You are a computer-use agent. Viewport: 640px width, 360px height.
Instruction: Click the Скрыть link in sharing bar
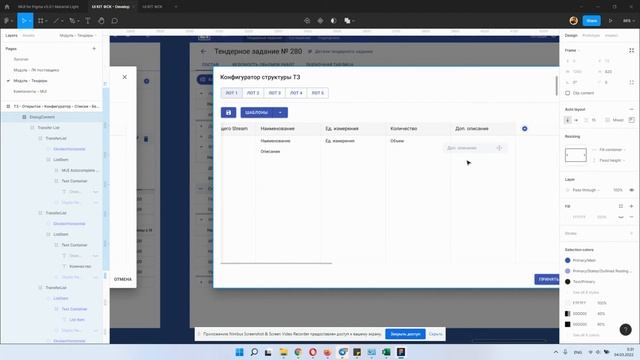pyautogui.click(x=436, y=334)
